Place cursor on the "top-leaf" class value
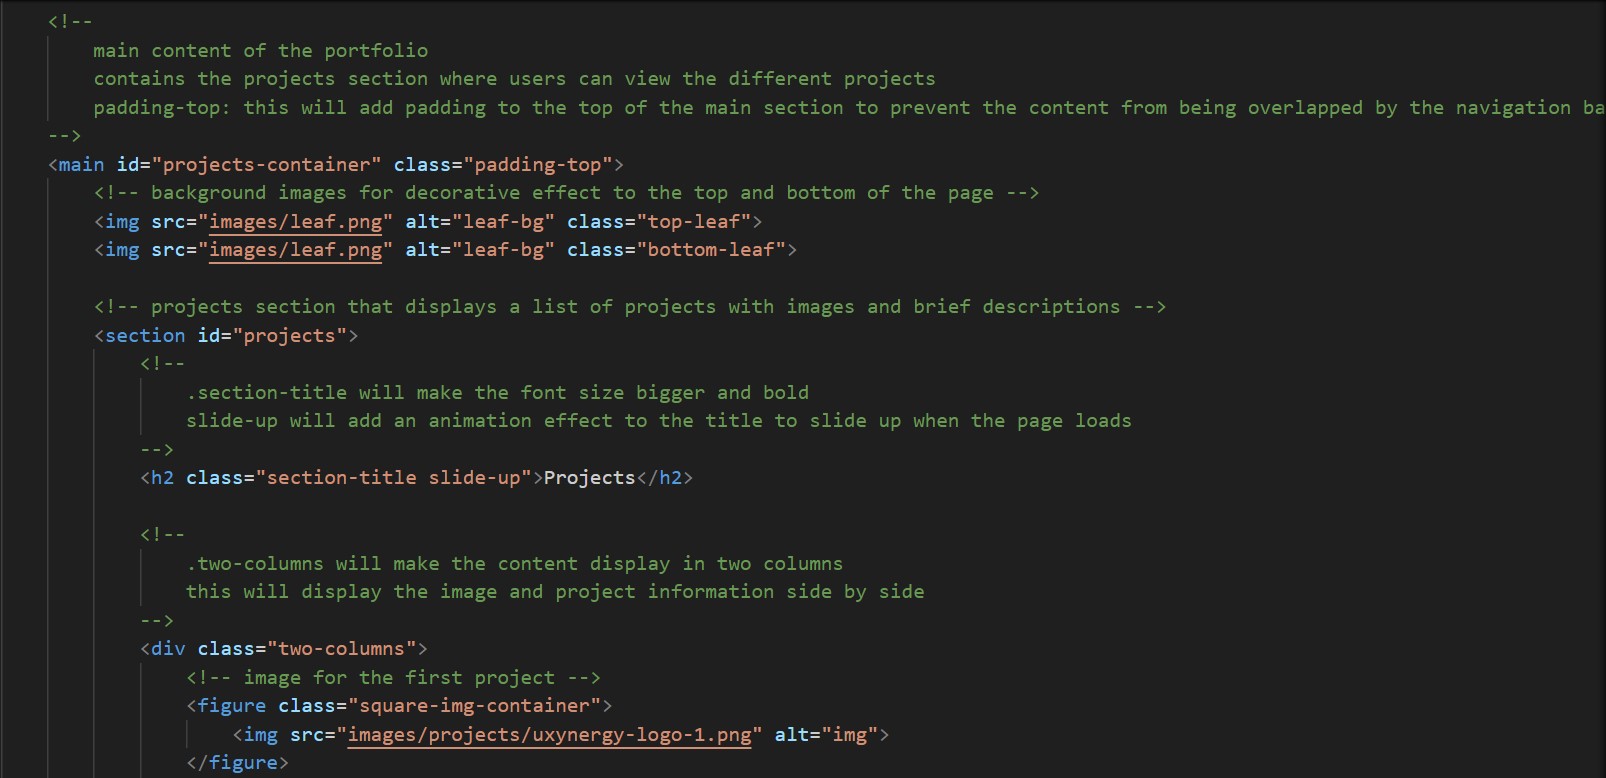The width and height of the screenshot is (1606, 778). [695, 222]
